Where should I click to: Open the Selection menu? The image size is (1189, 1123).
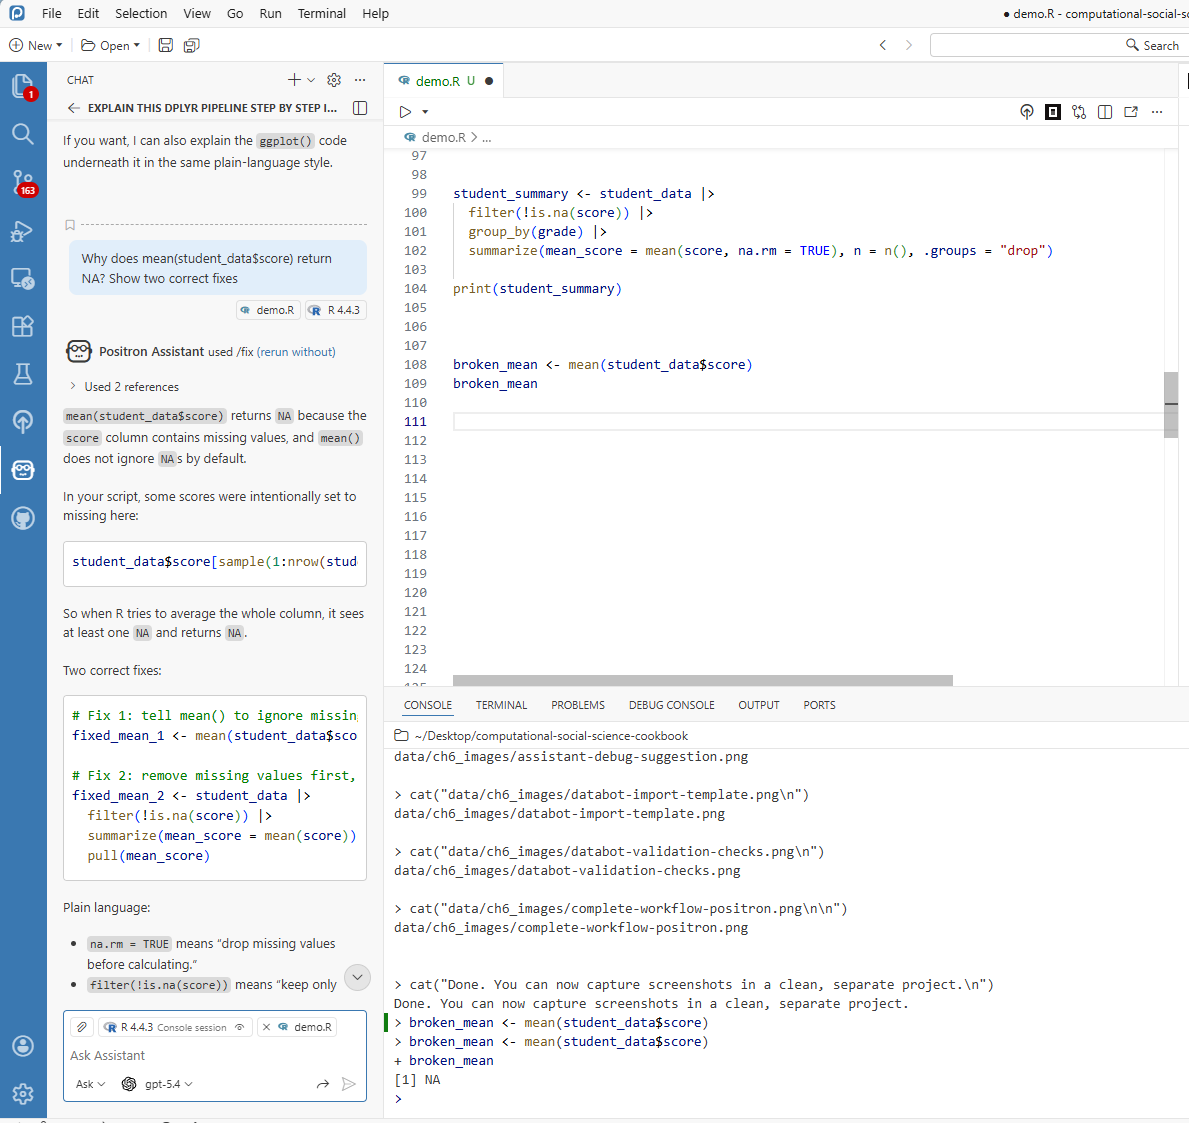pos(141,13)
